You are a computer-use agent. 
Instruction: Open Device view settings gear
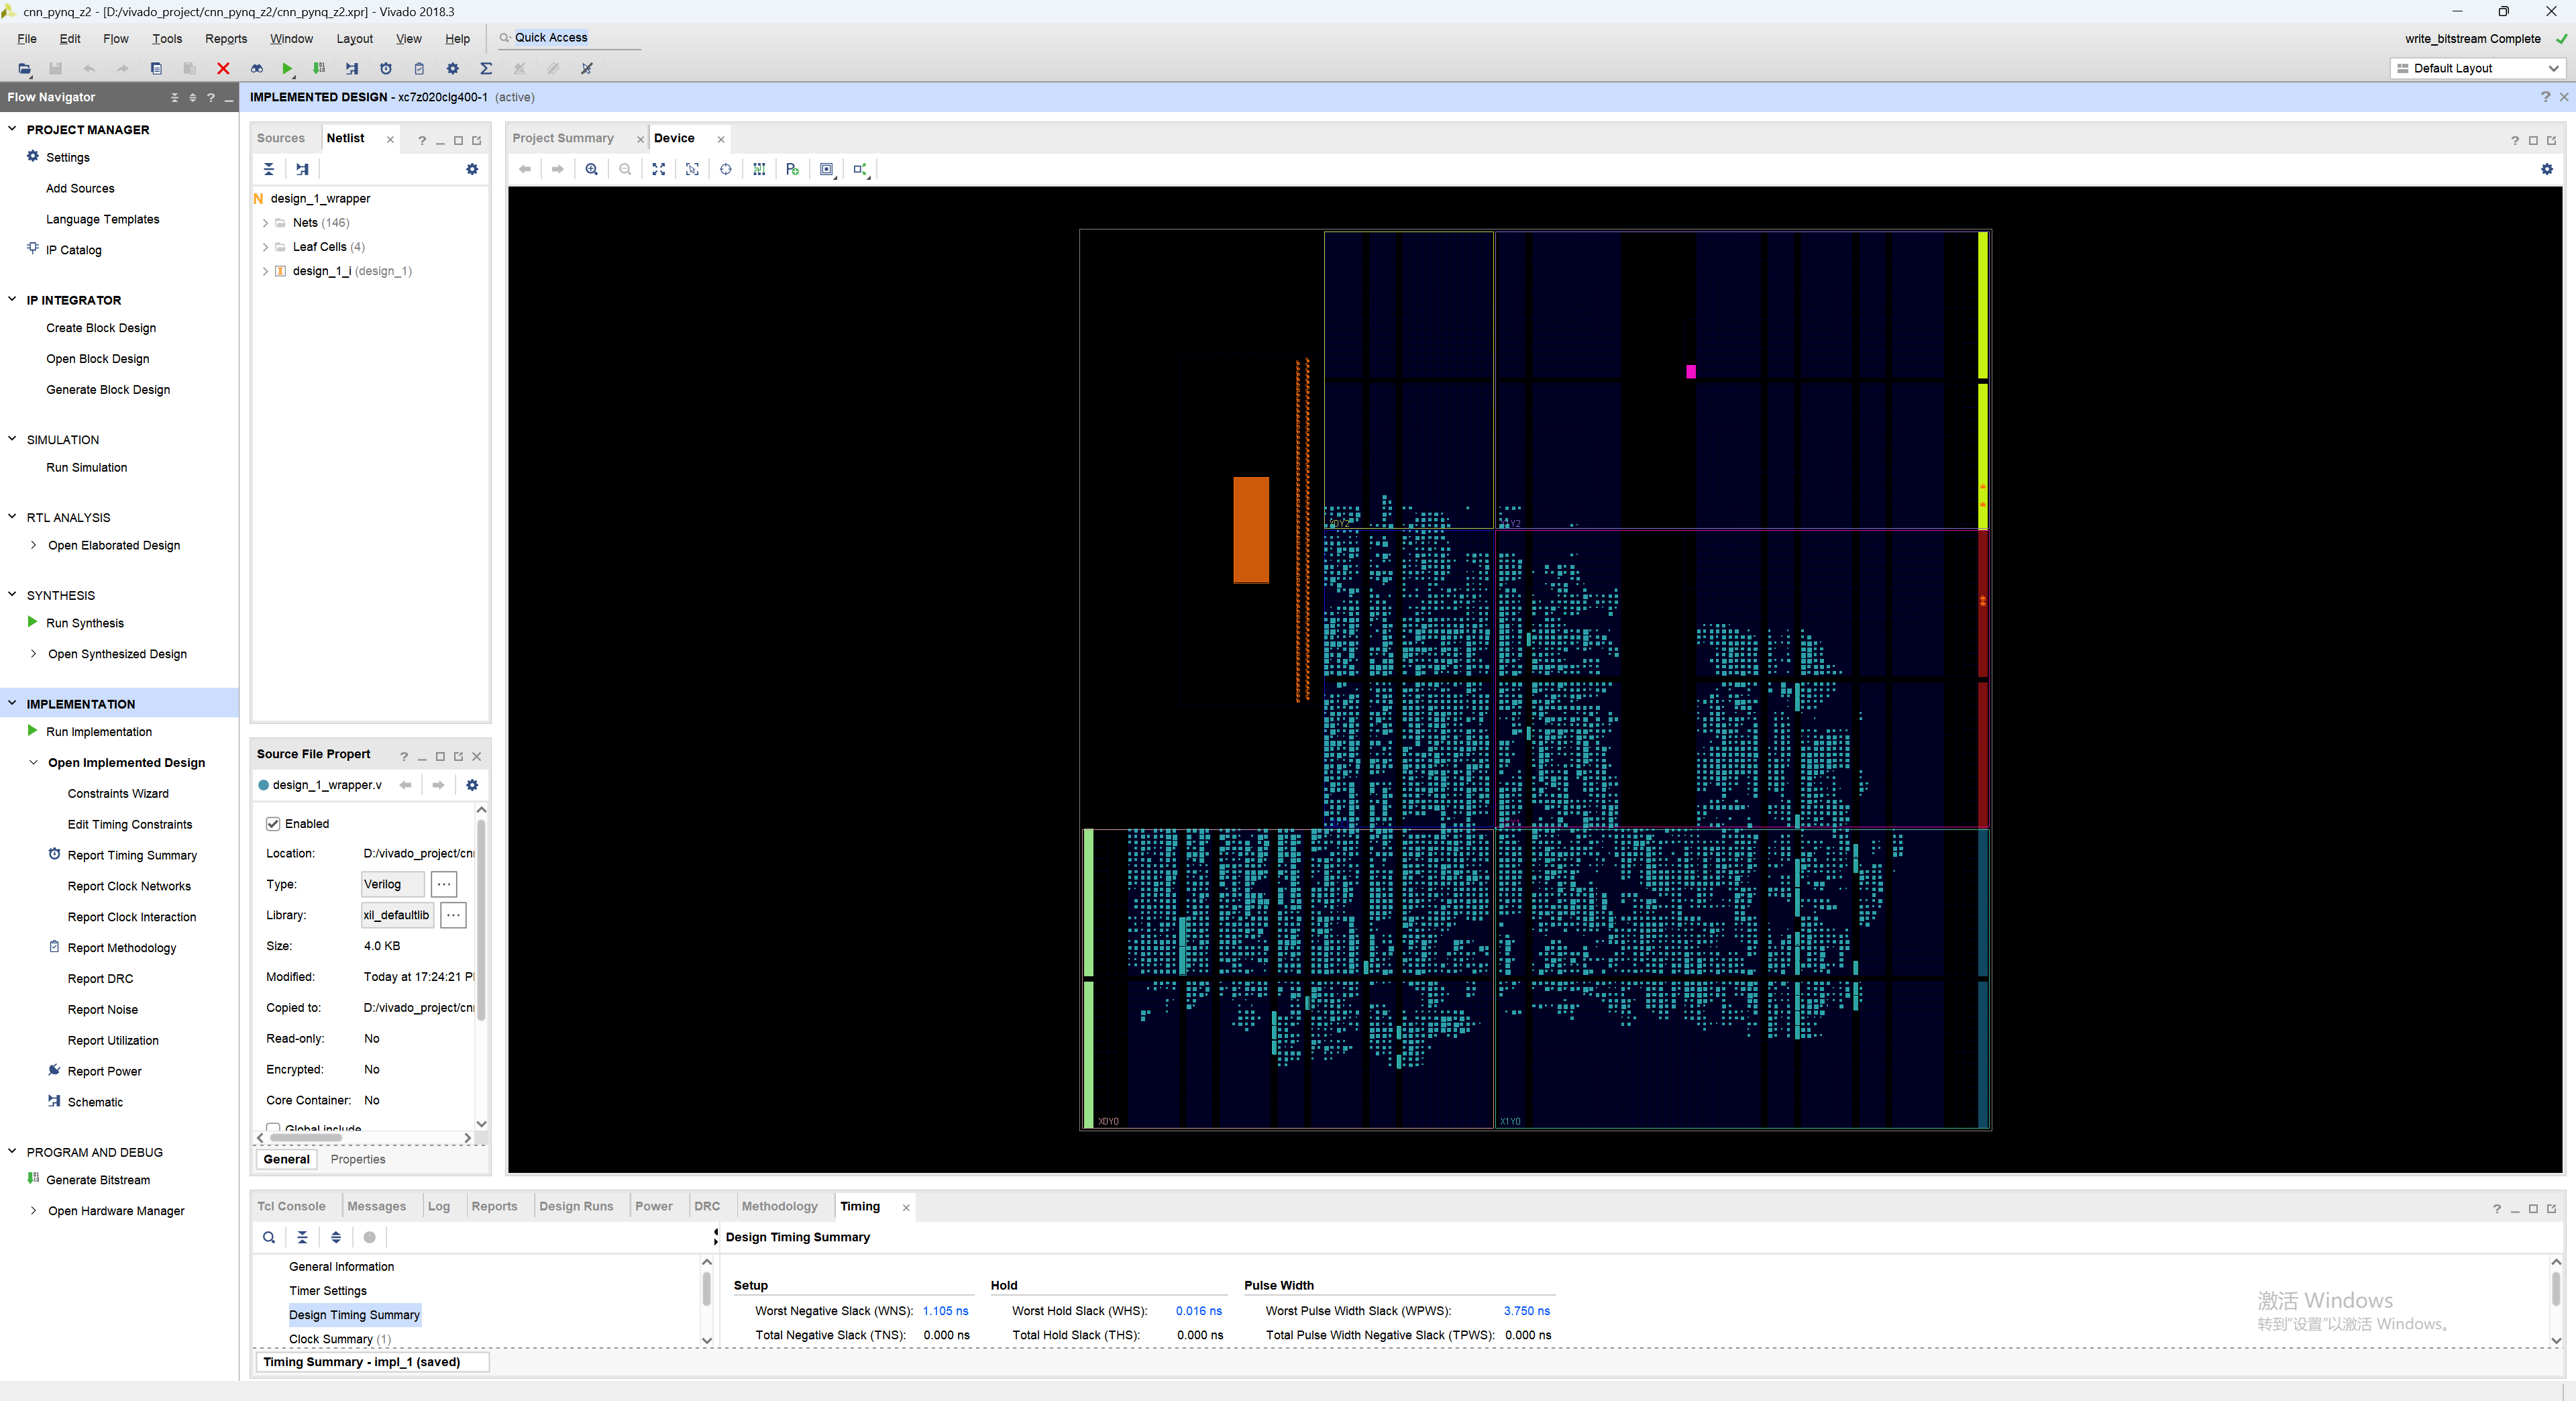pos(2546,169)
